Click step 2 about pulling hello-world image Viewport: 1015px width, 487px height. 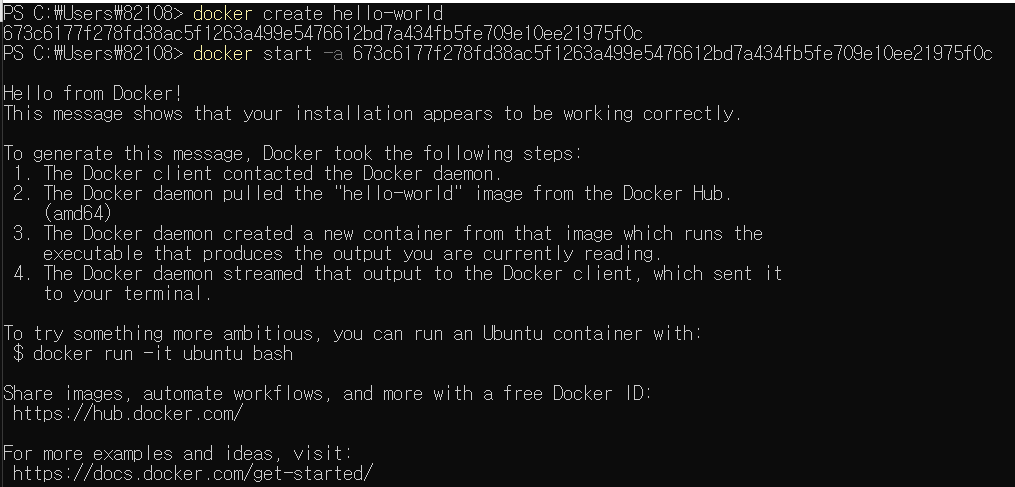click(x=372, y=194)
